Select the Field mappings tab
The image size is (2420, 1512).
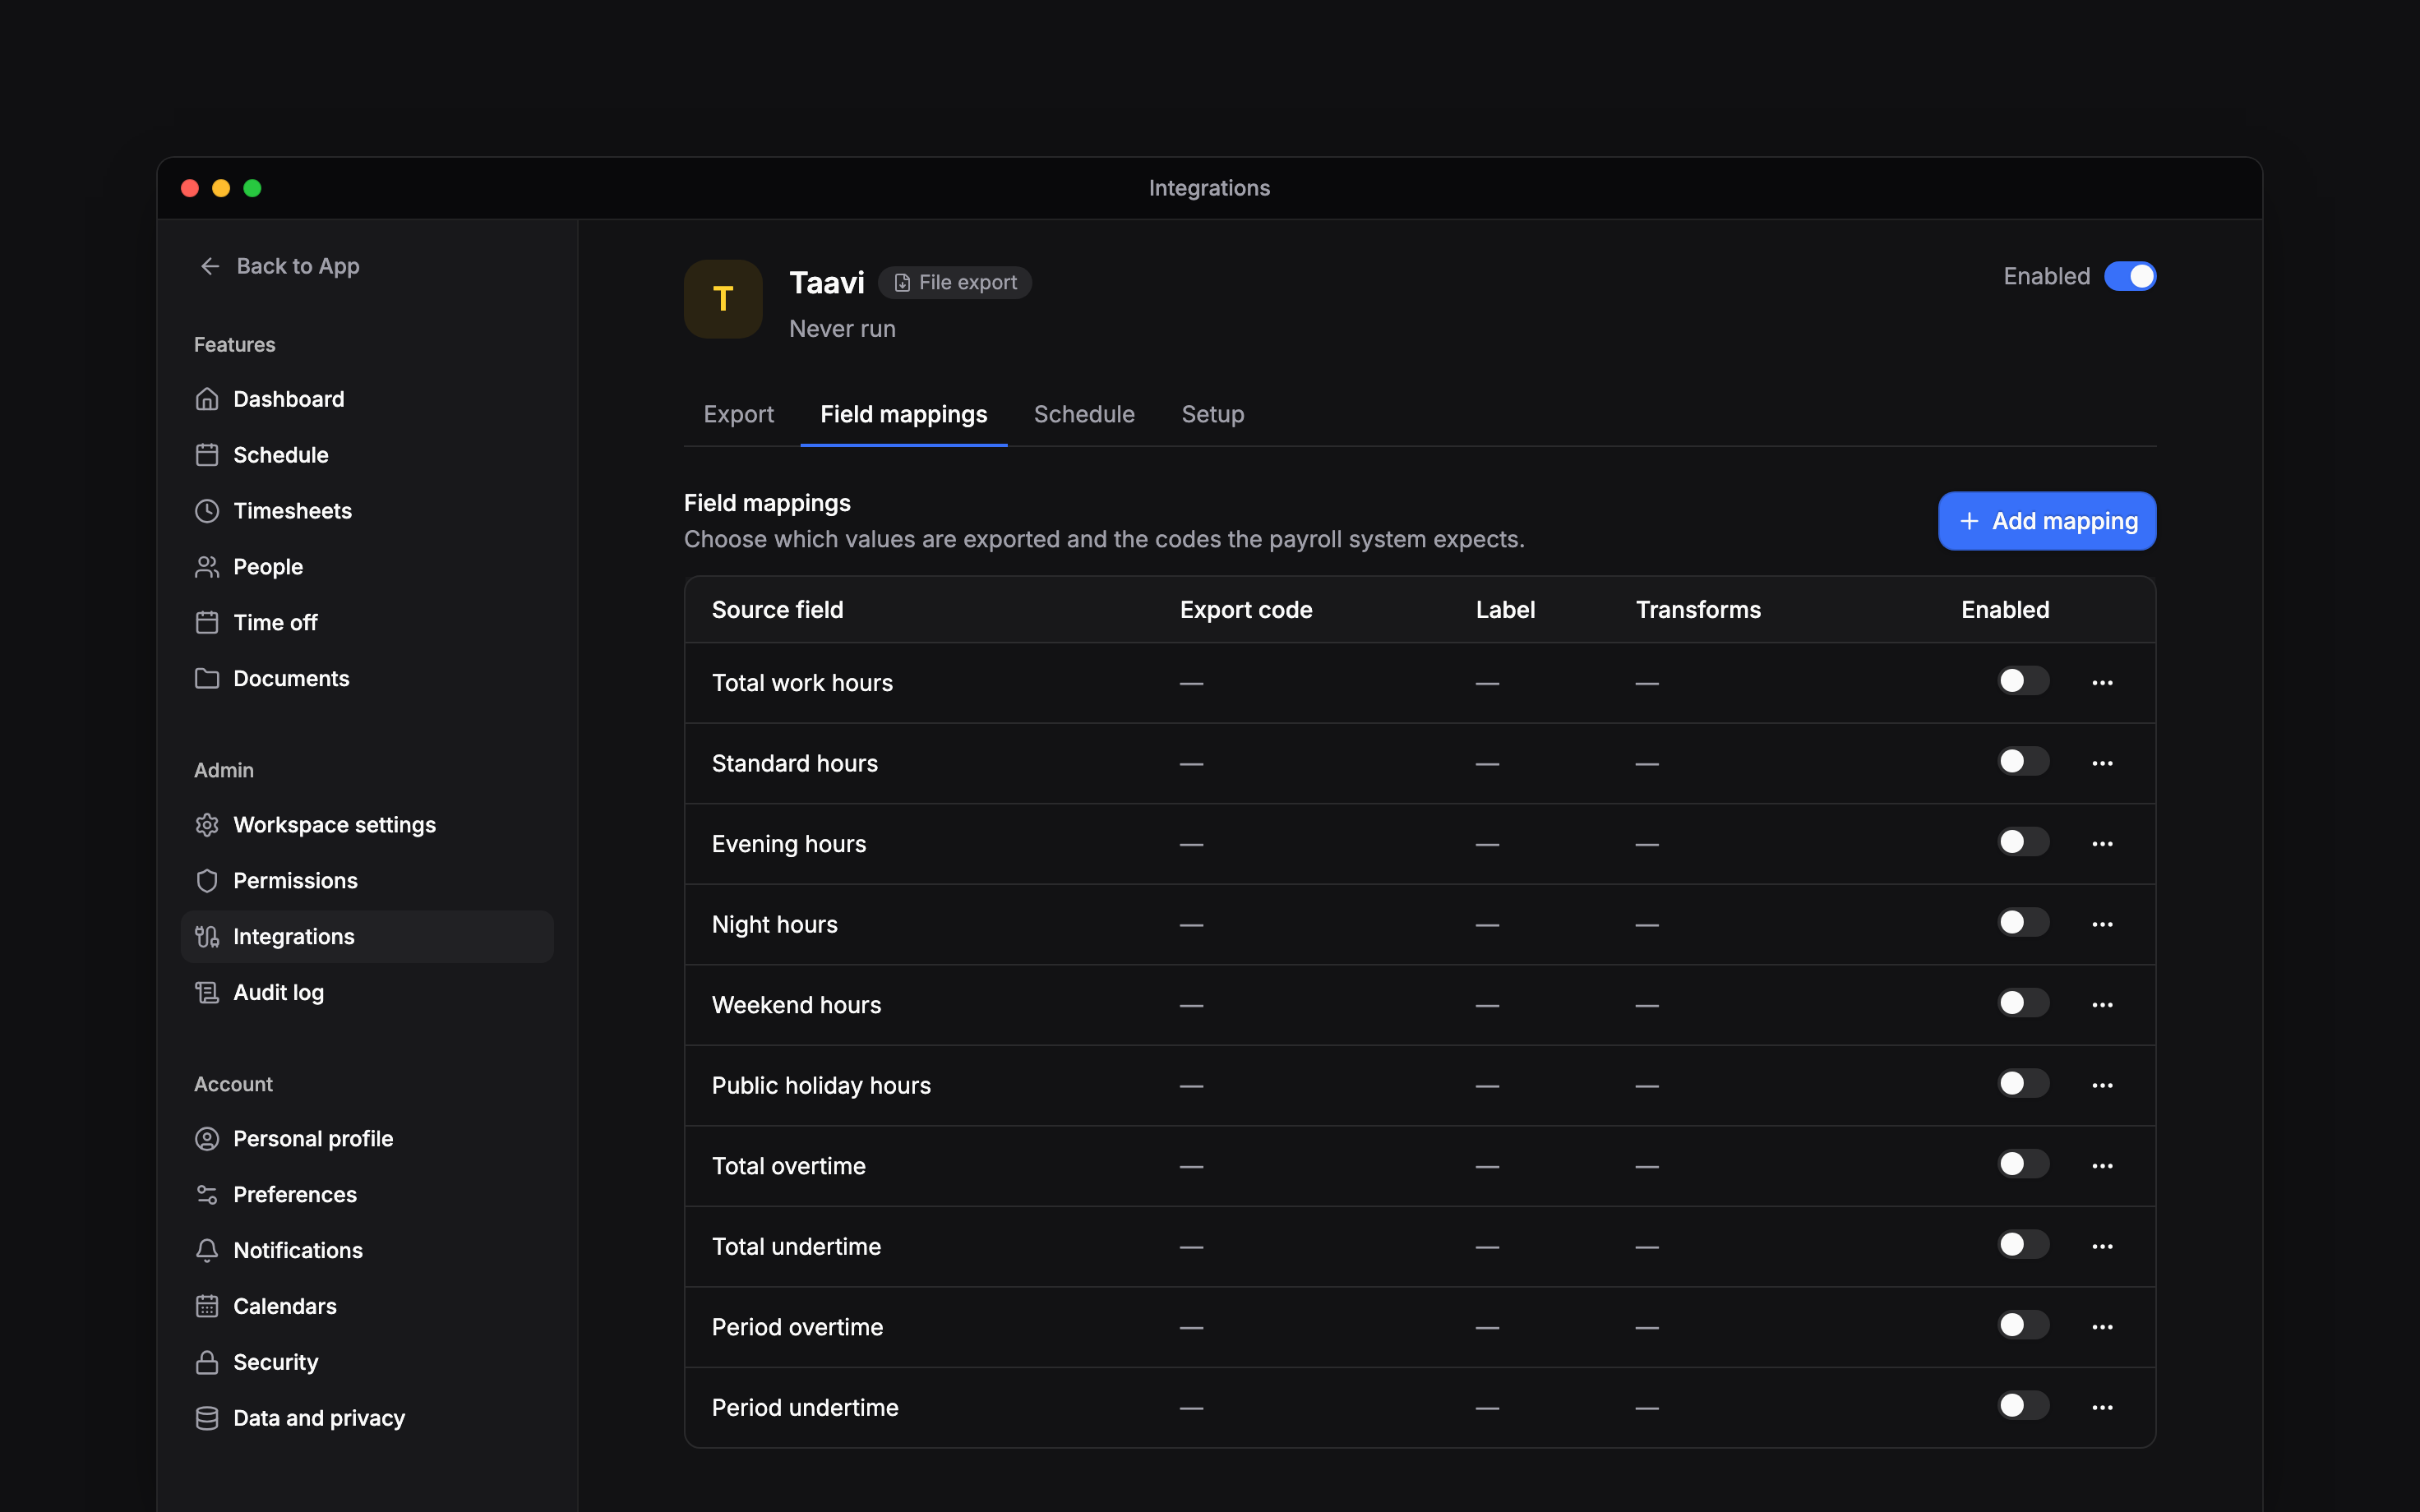tap(903, 414)
